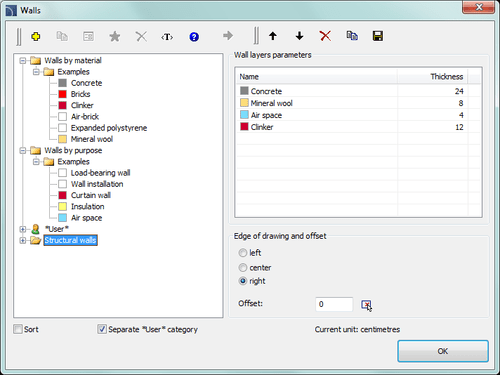Click the greyed properties list icon

coord(88,36)
